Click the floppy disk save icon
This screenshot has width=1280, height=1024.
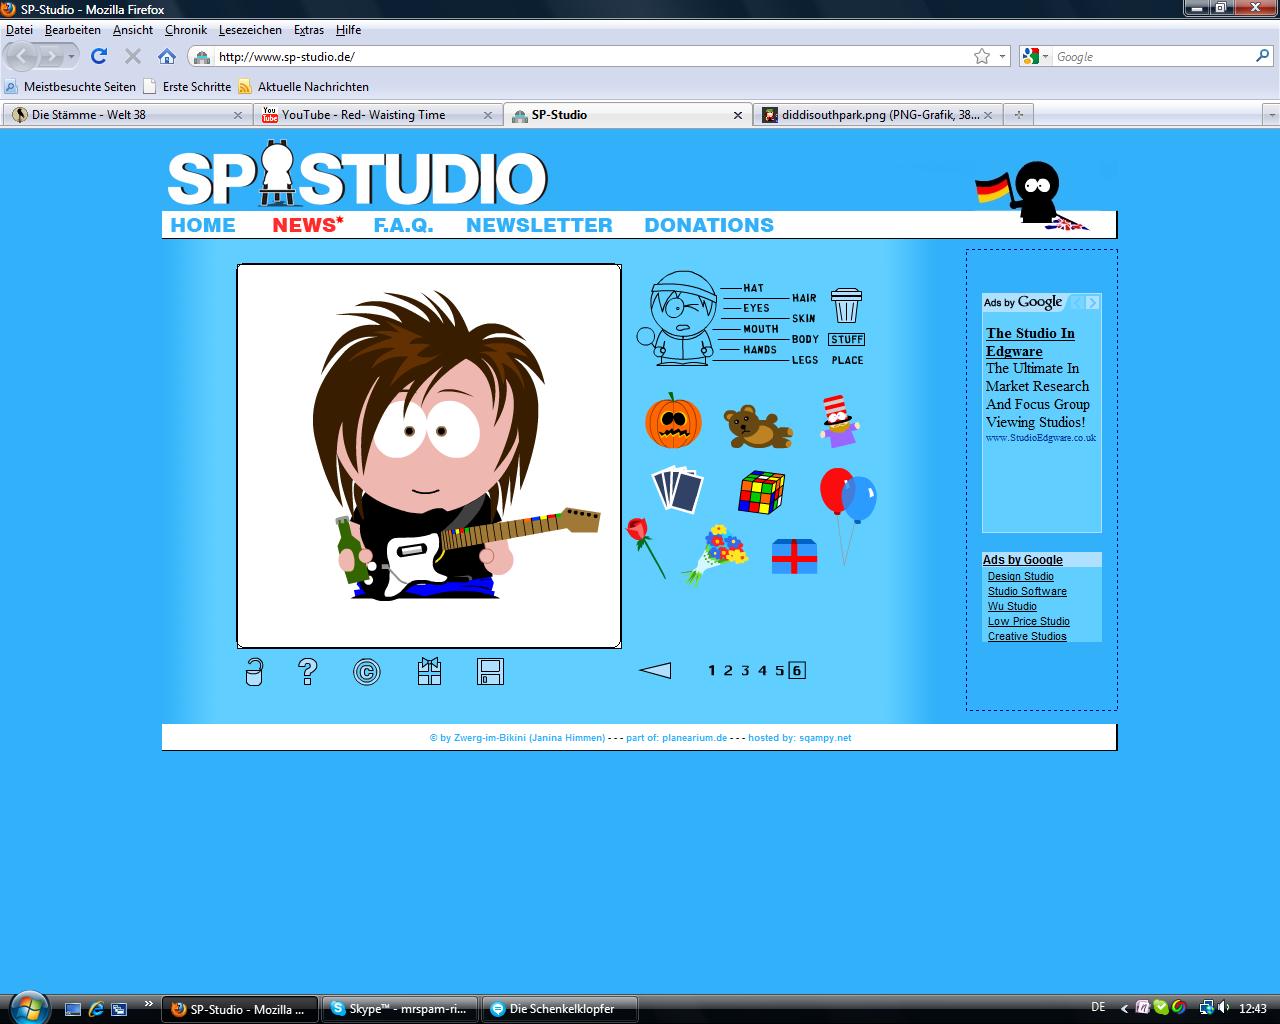(x=490, y=671)
